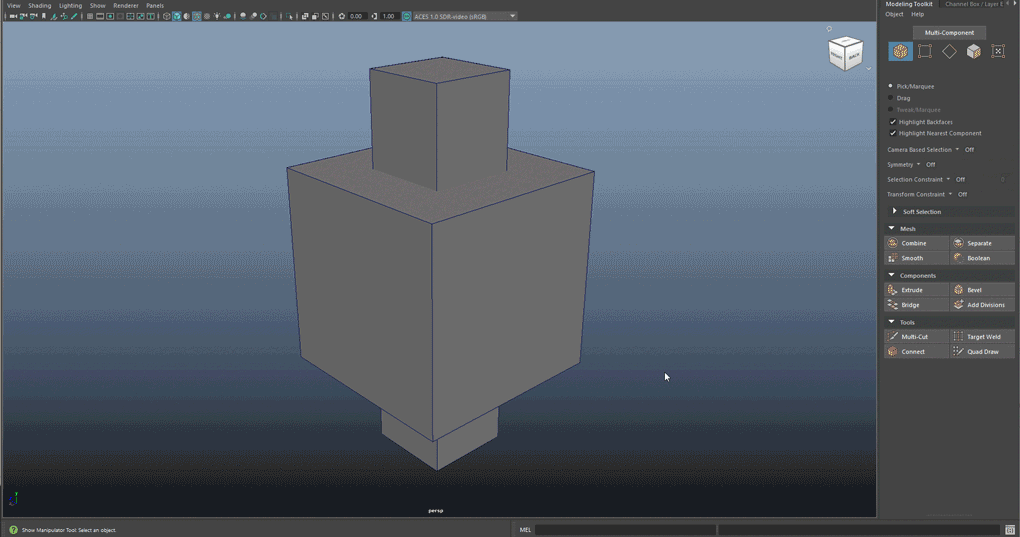Click the Smooth mesh icon
Image resolution: width=1020 pixels, height=537 pixels.
point(892,258)
